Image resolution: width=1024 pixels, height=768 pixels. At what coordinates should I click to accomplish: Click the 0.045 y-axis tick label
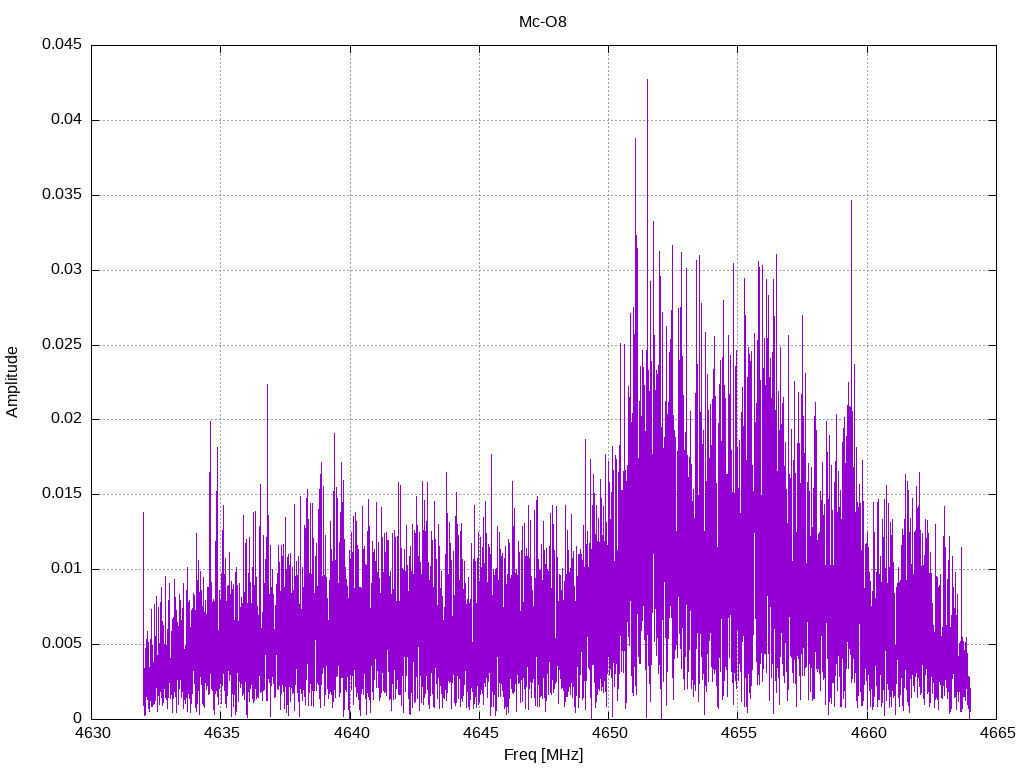[62, 44]
